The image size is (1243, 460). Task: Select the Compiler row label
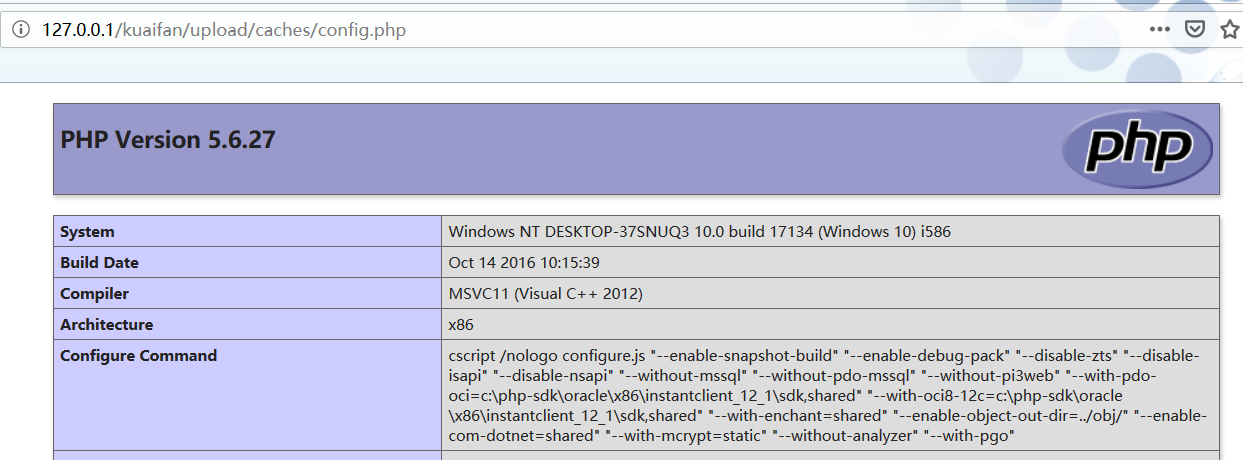247,294
